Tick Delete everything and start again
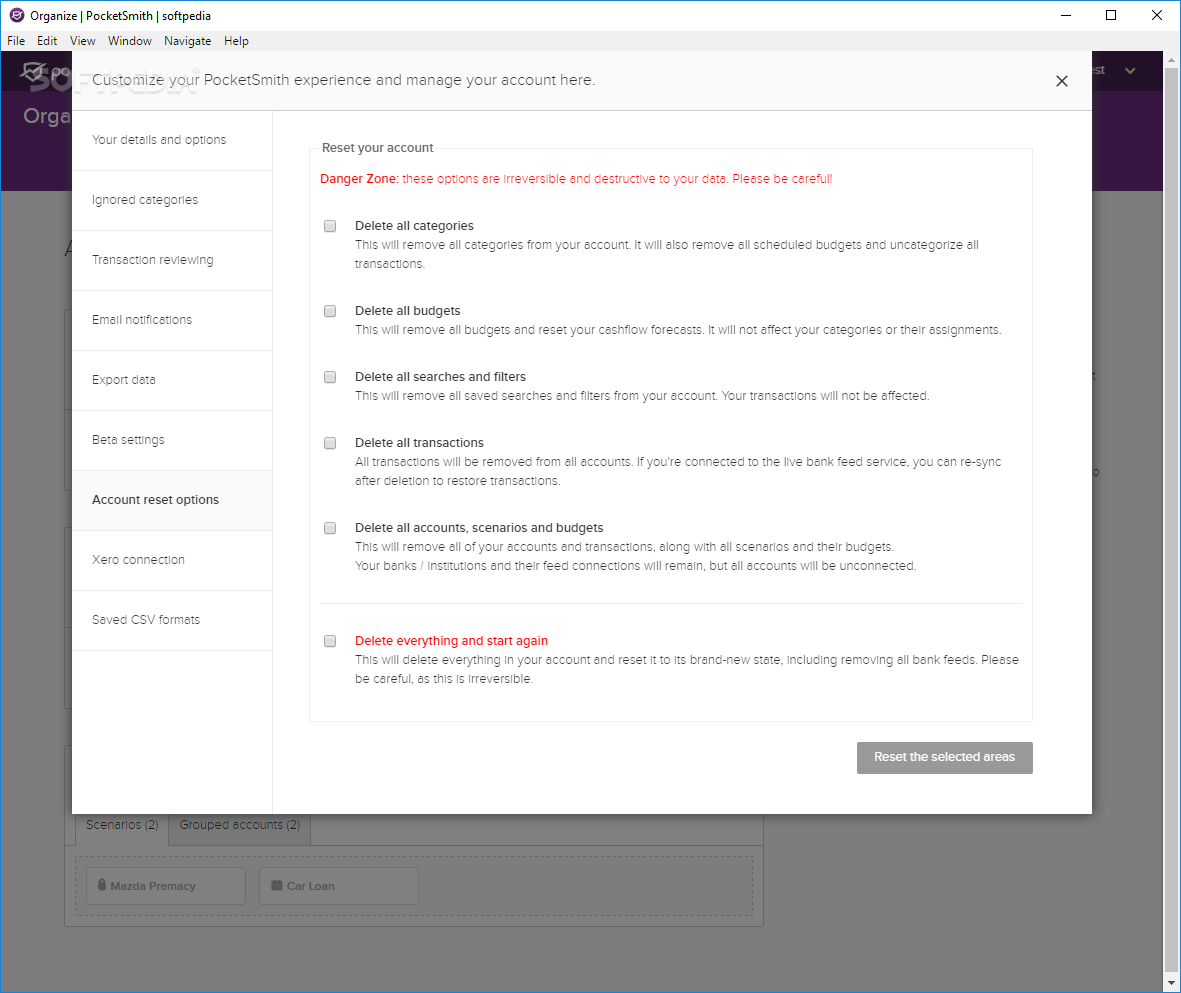1181x993 pixels. [x=330, y=641]
